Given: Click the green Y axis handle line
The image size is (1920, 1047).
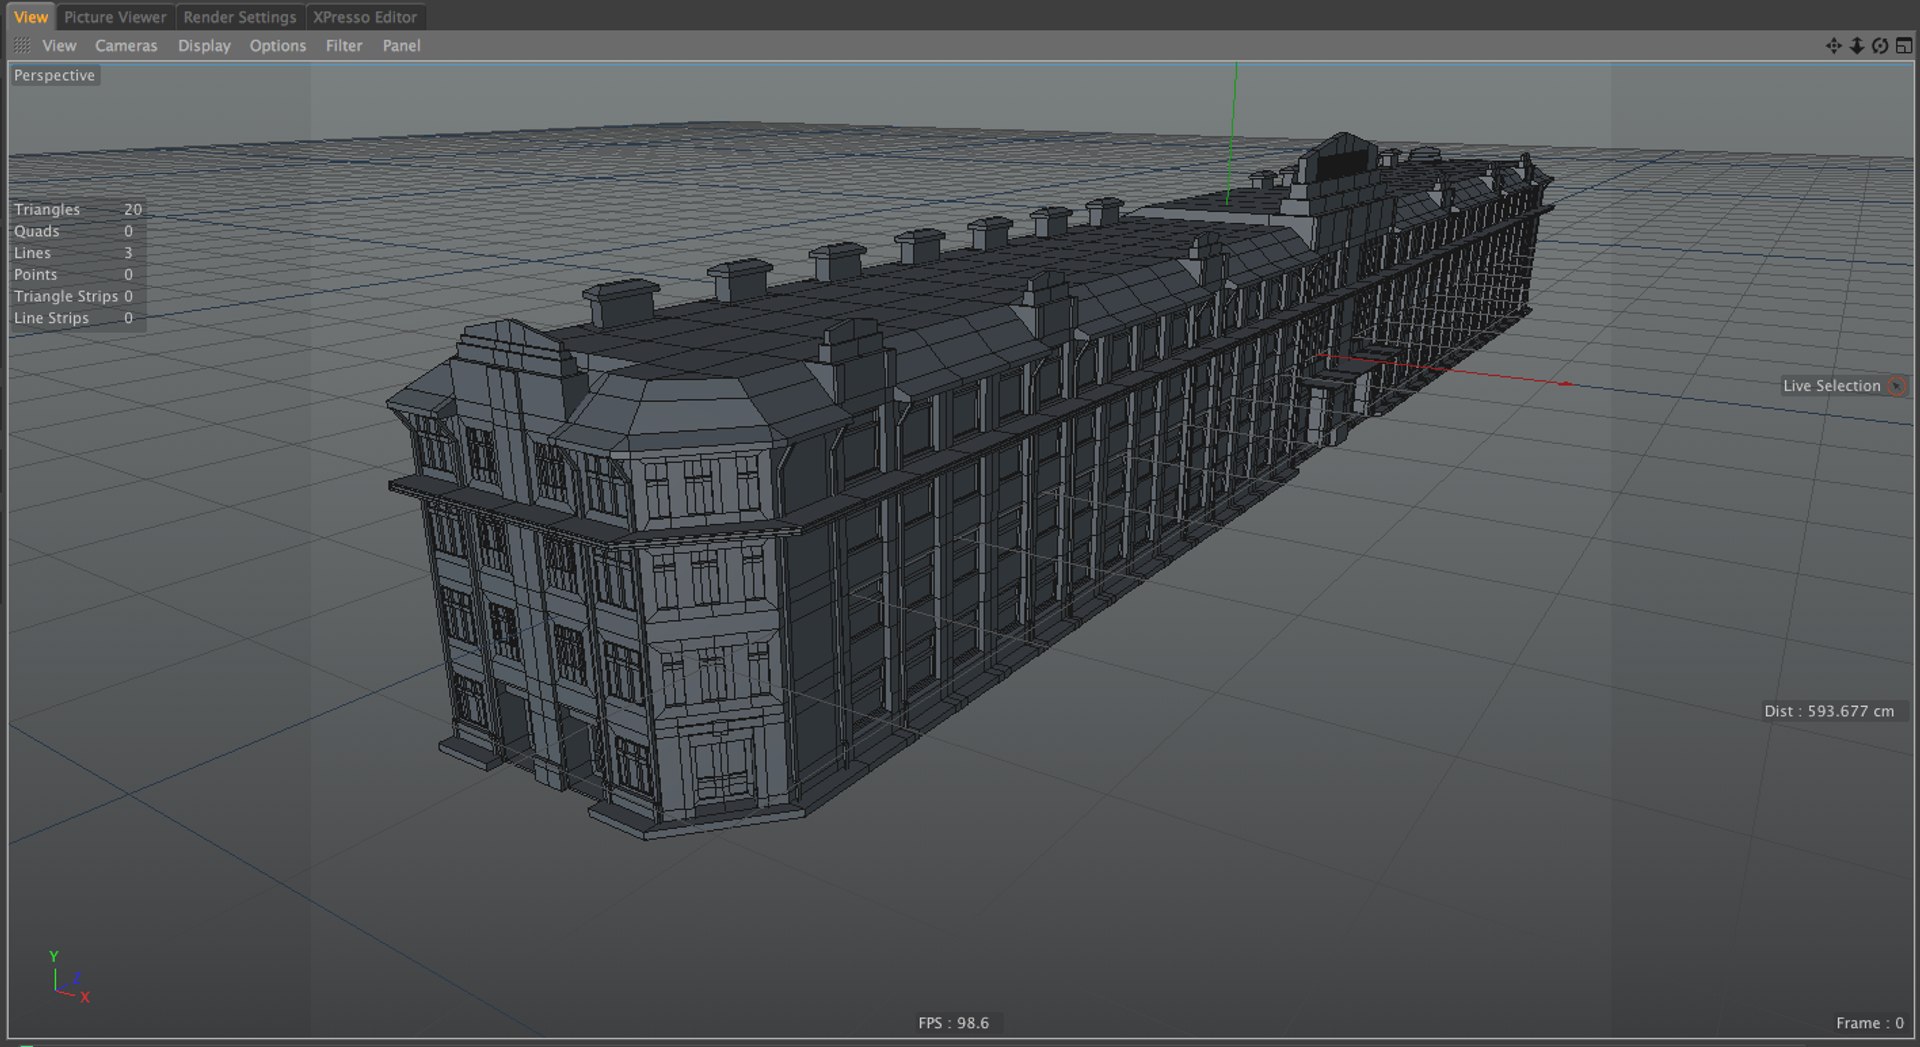Looking at the screenshot, I should (1232, 134).
